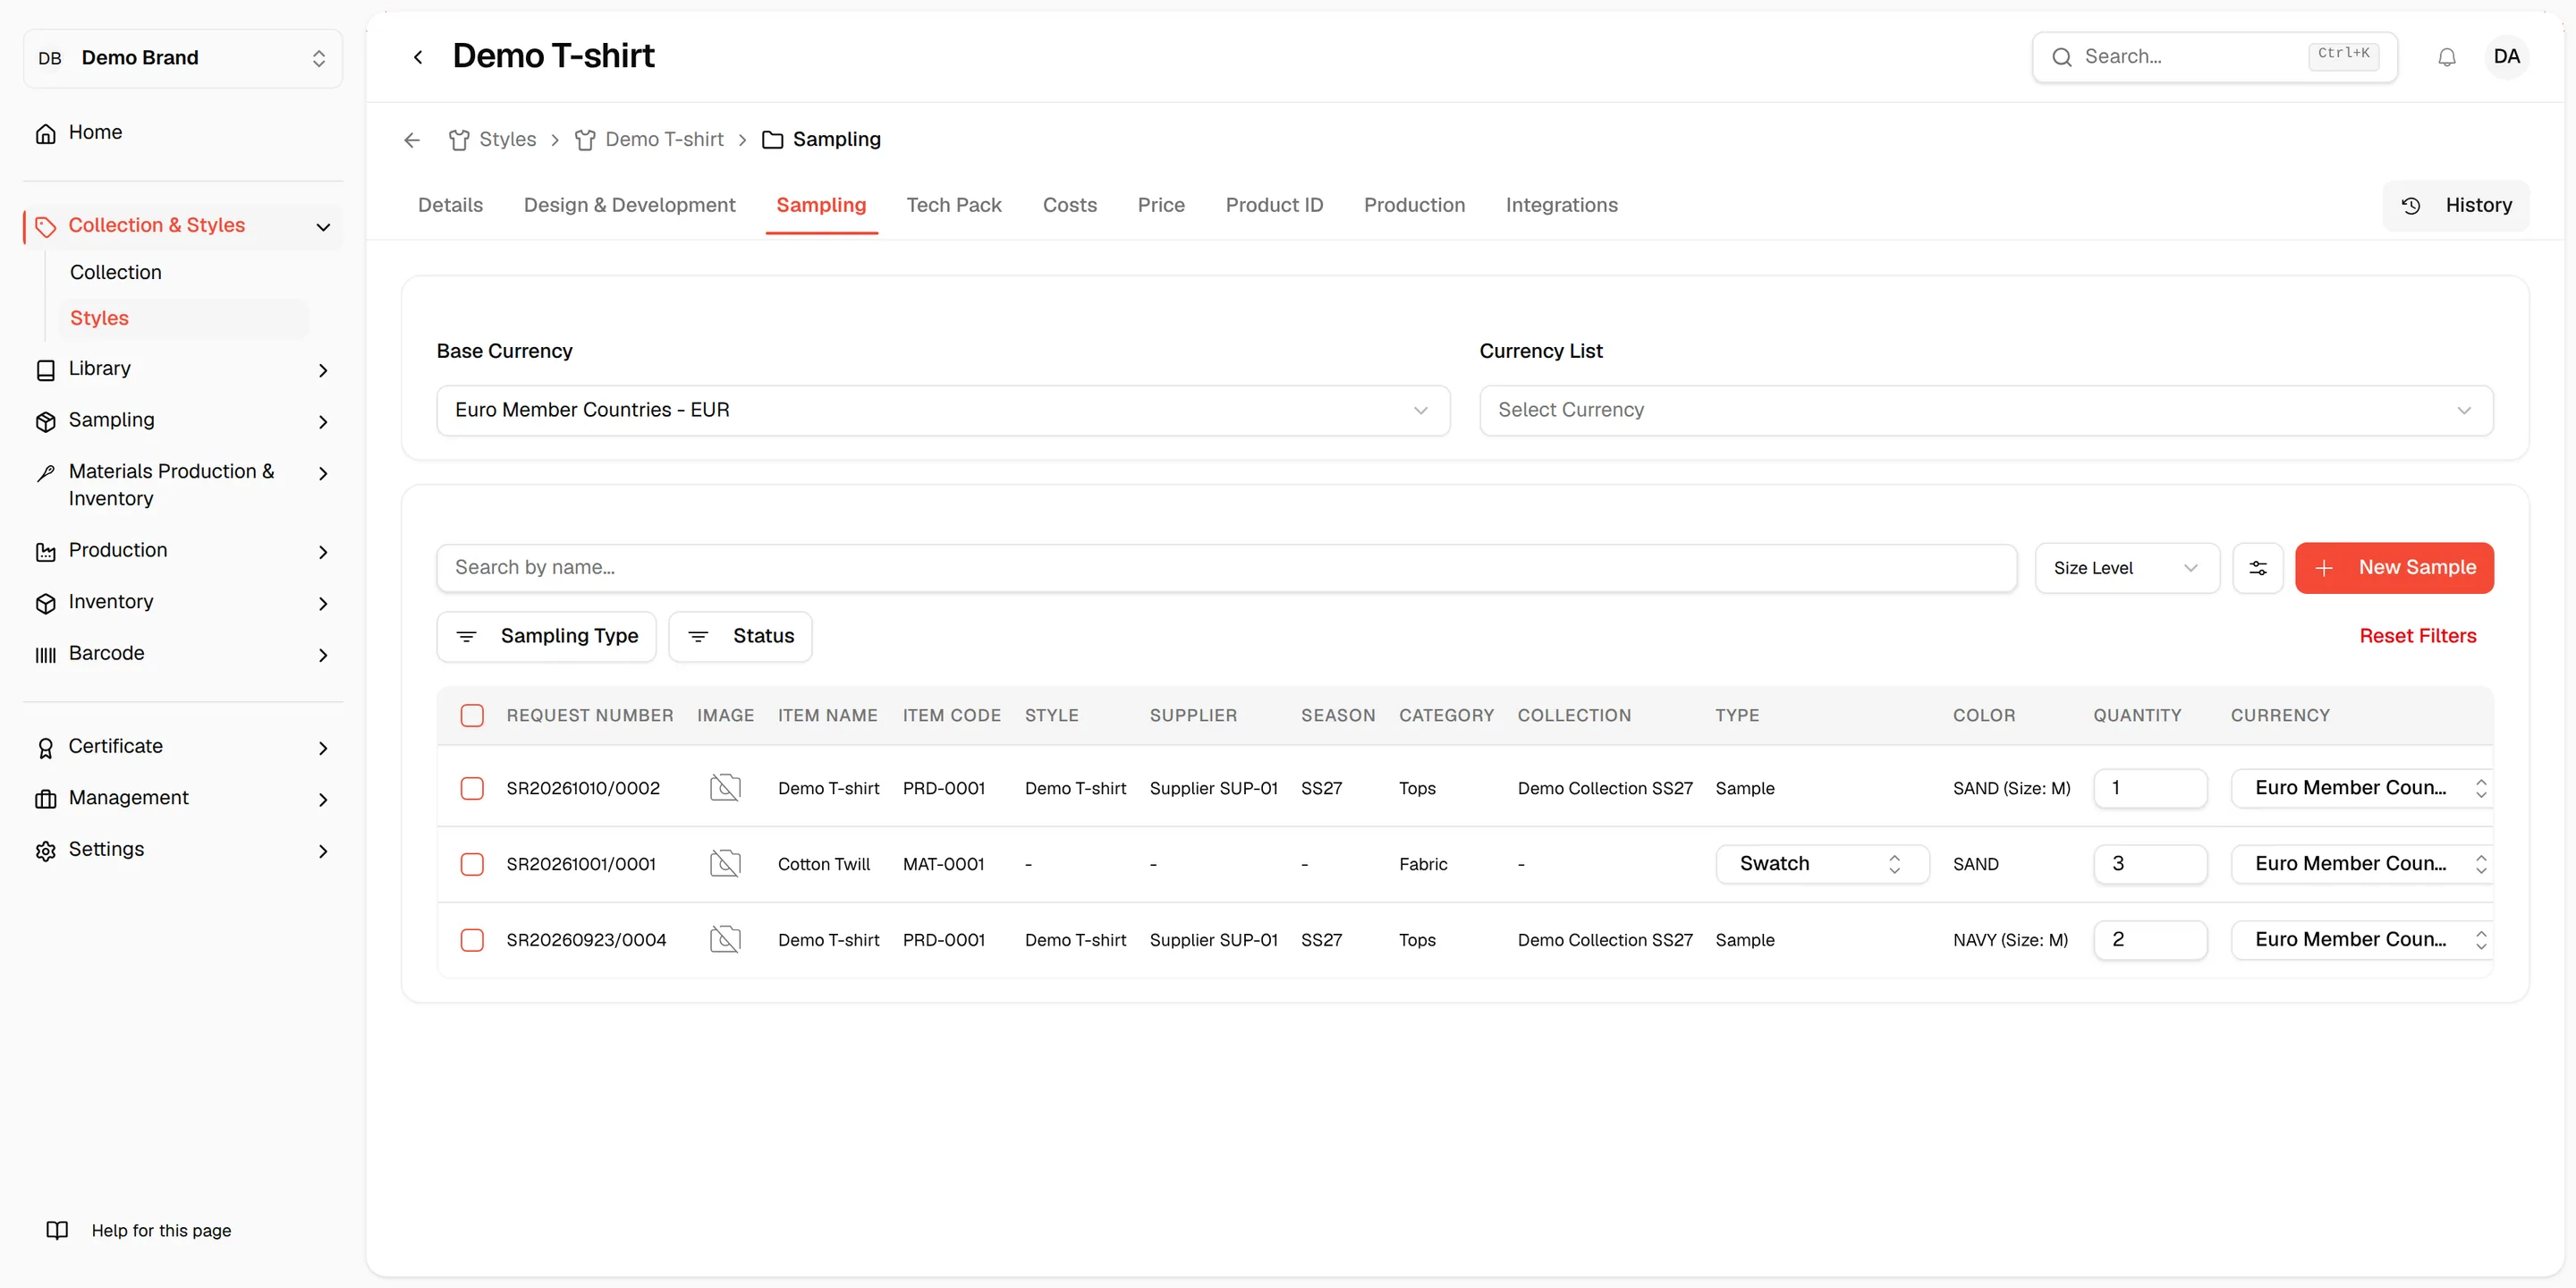Screen dimensions: 2576x1288
Task: Click the Demo T-shirt breadcrumb link
Action: 664,140
